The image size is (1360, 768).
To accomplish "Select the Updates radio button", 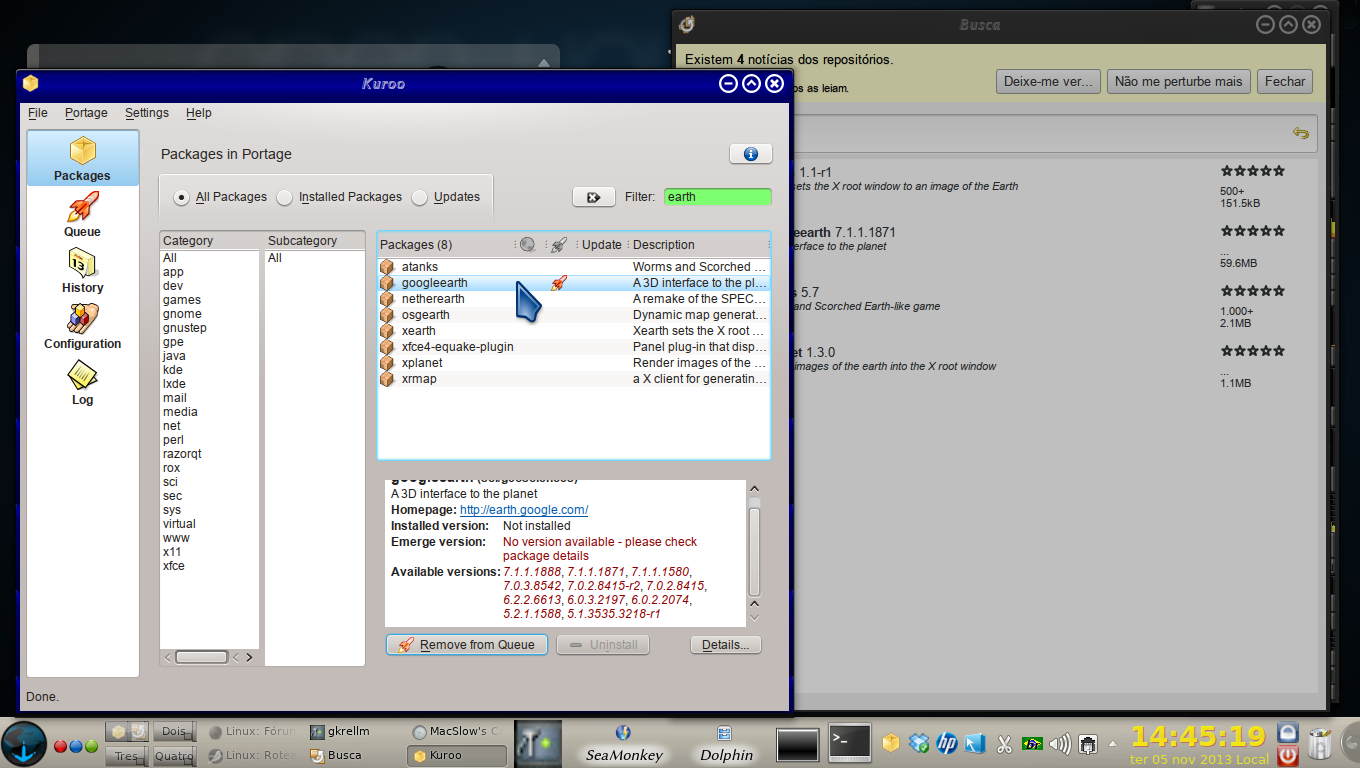I will pos(420,197).
